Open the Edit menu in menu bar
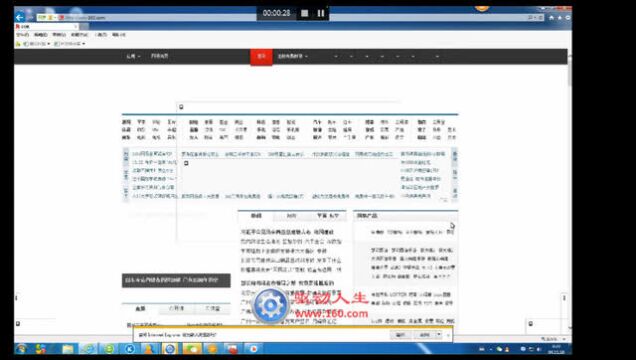This screenshot has height=360, width=636. point(41,35)
